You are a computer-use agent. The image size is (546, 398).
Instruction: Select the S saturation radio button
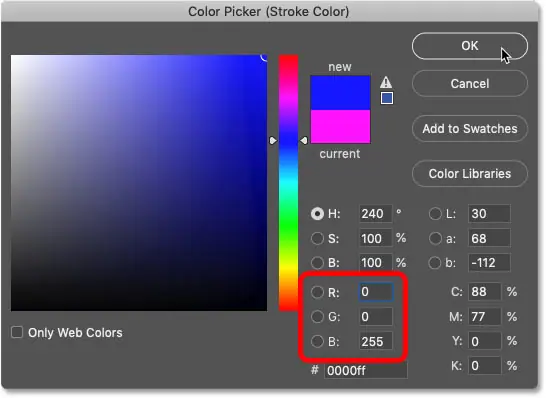coord(317,239)
